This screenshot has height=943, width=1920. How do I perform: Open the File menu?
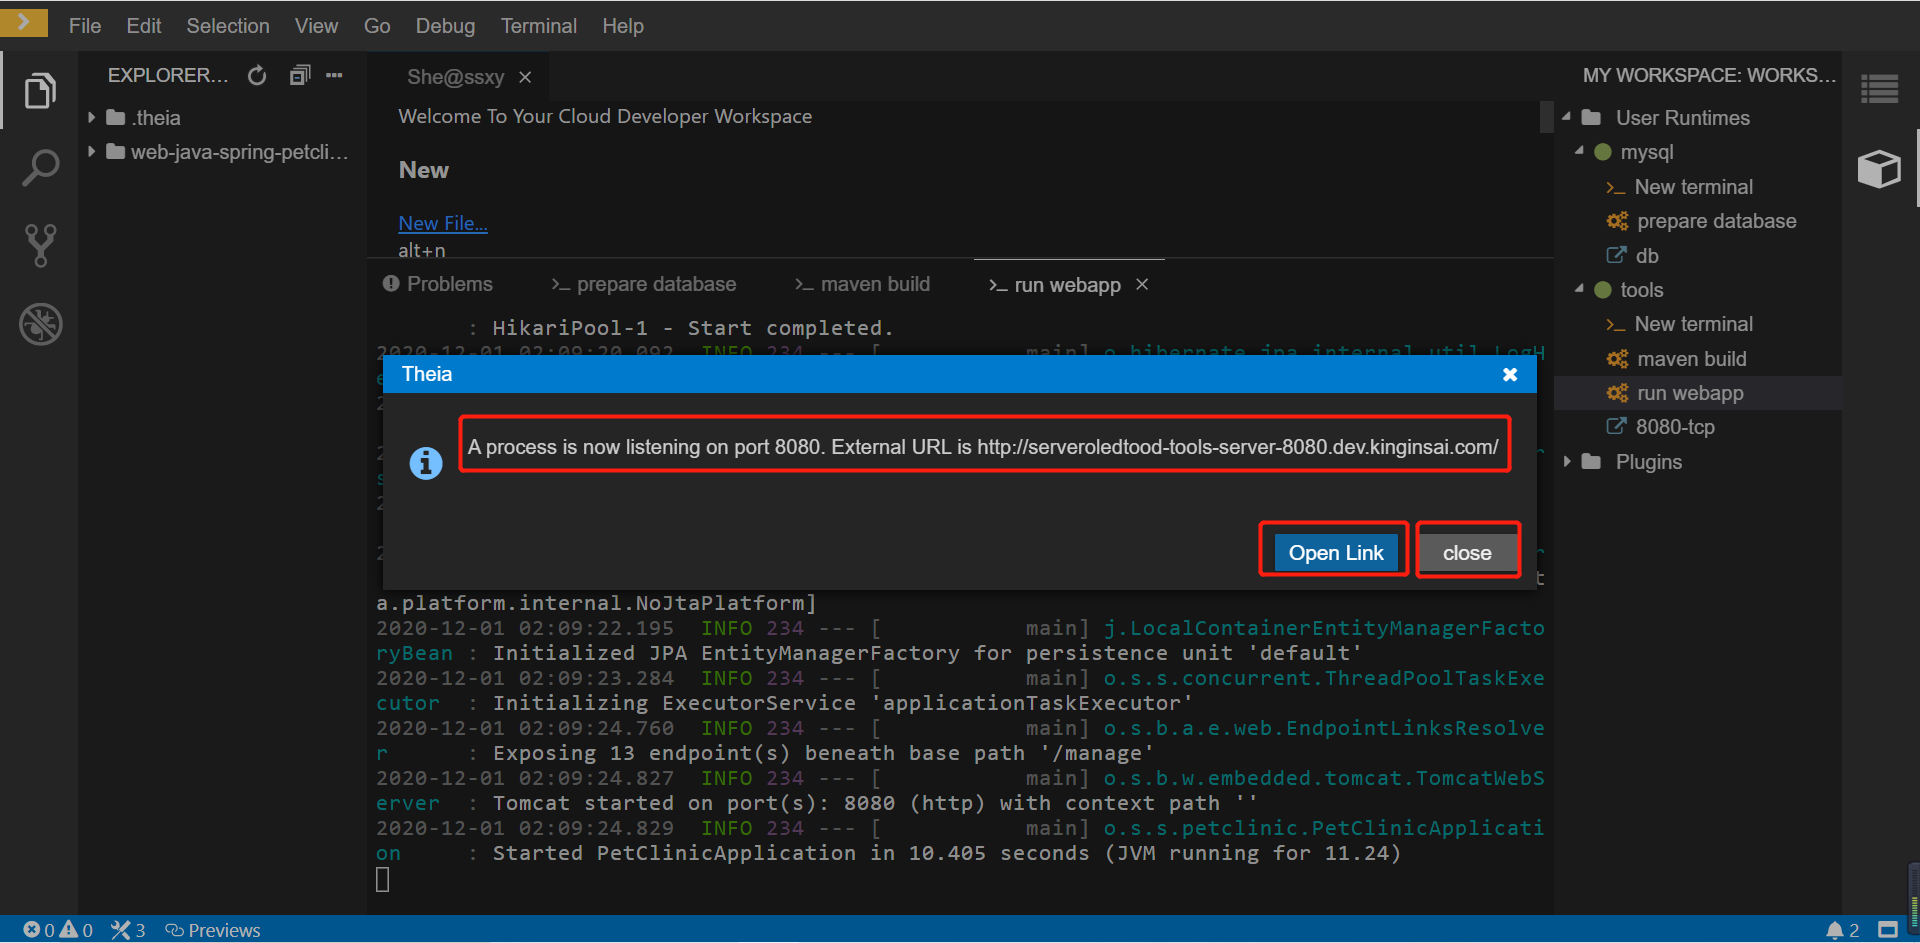pyautogui.click(x=85, y=26)
